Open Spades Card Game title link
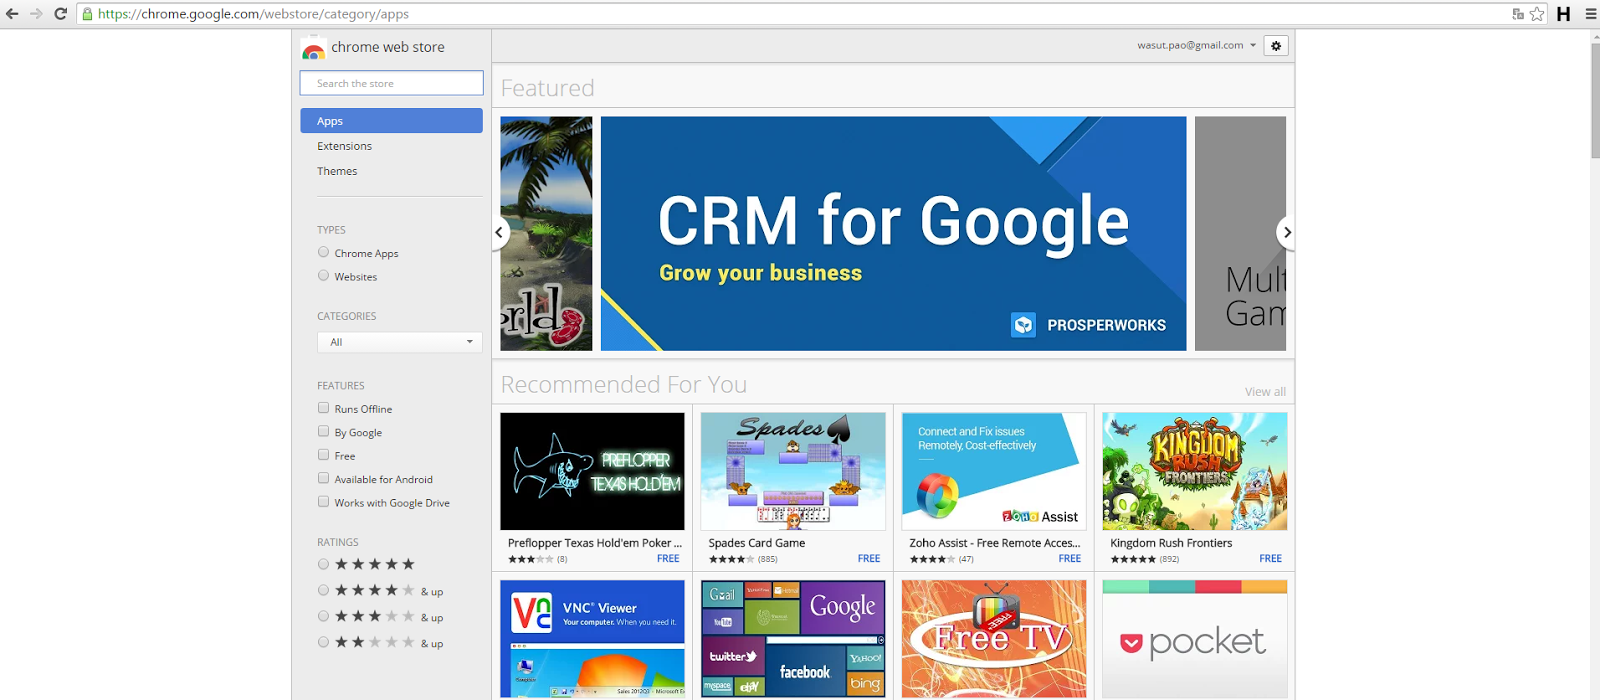The height and width of the screenshot is (700, 1600). coord(757,543)
